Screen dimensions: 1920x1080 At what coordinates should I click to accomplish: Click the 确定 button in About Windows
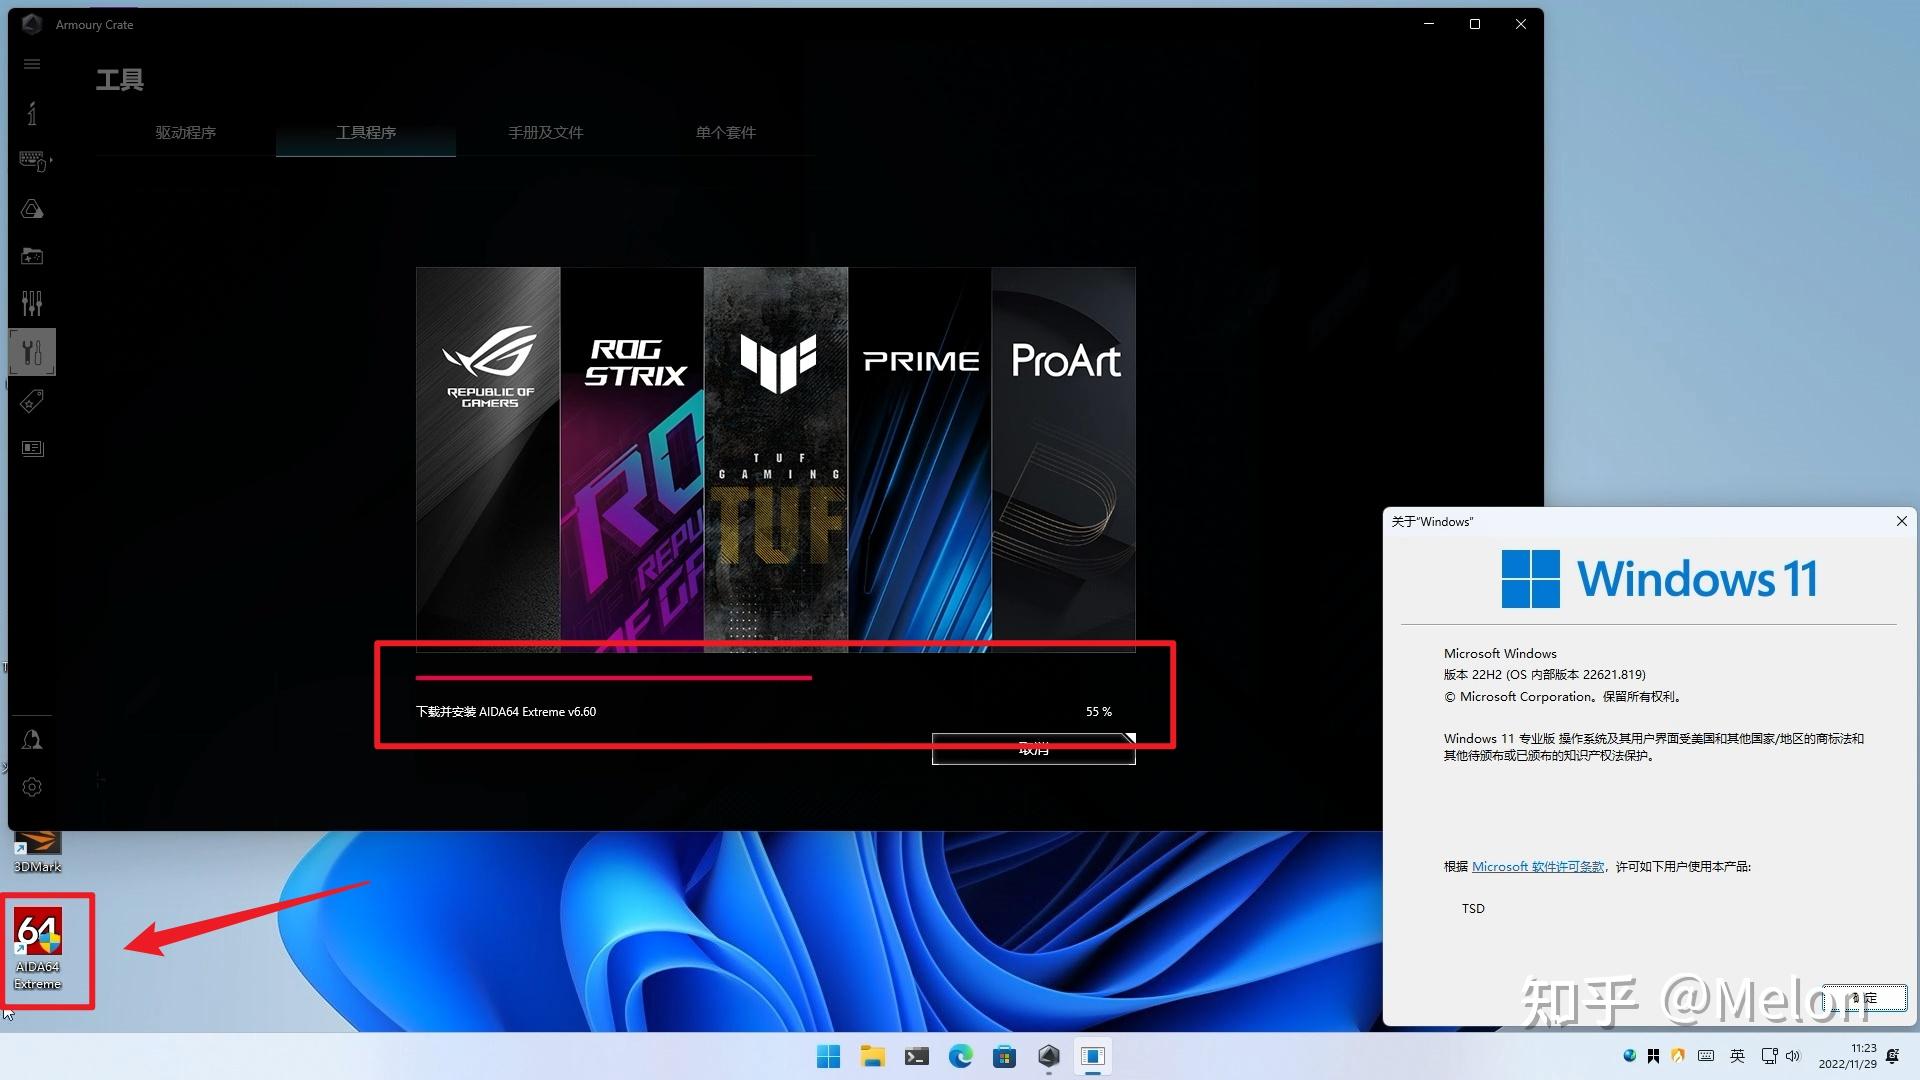(x=1864, y=998)
